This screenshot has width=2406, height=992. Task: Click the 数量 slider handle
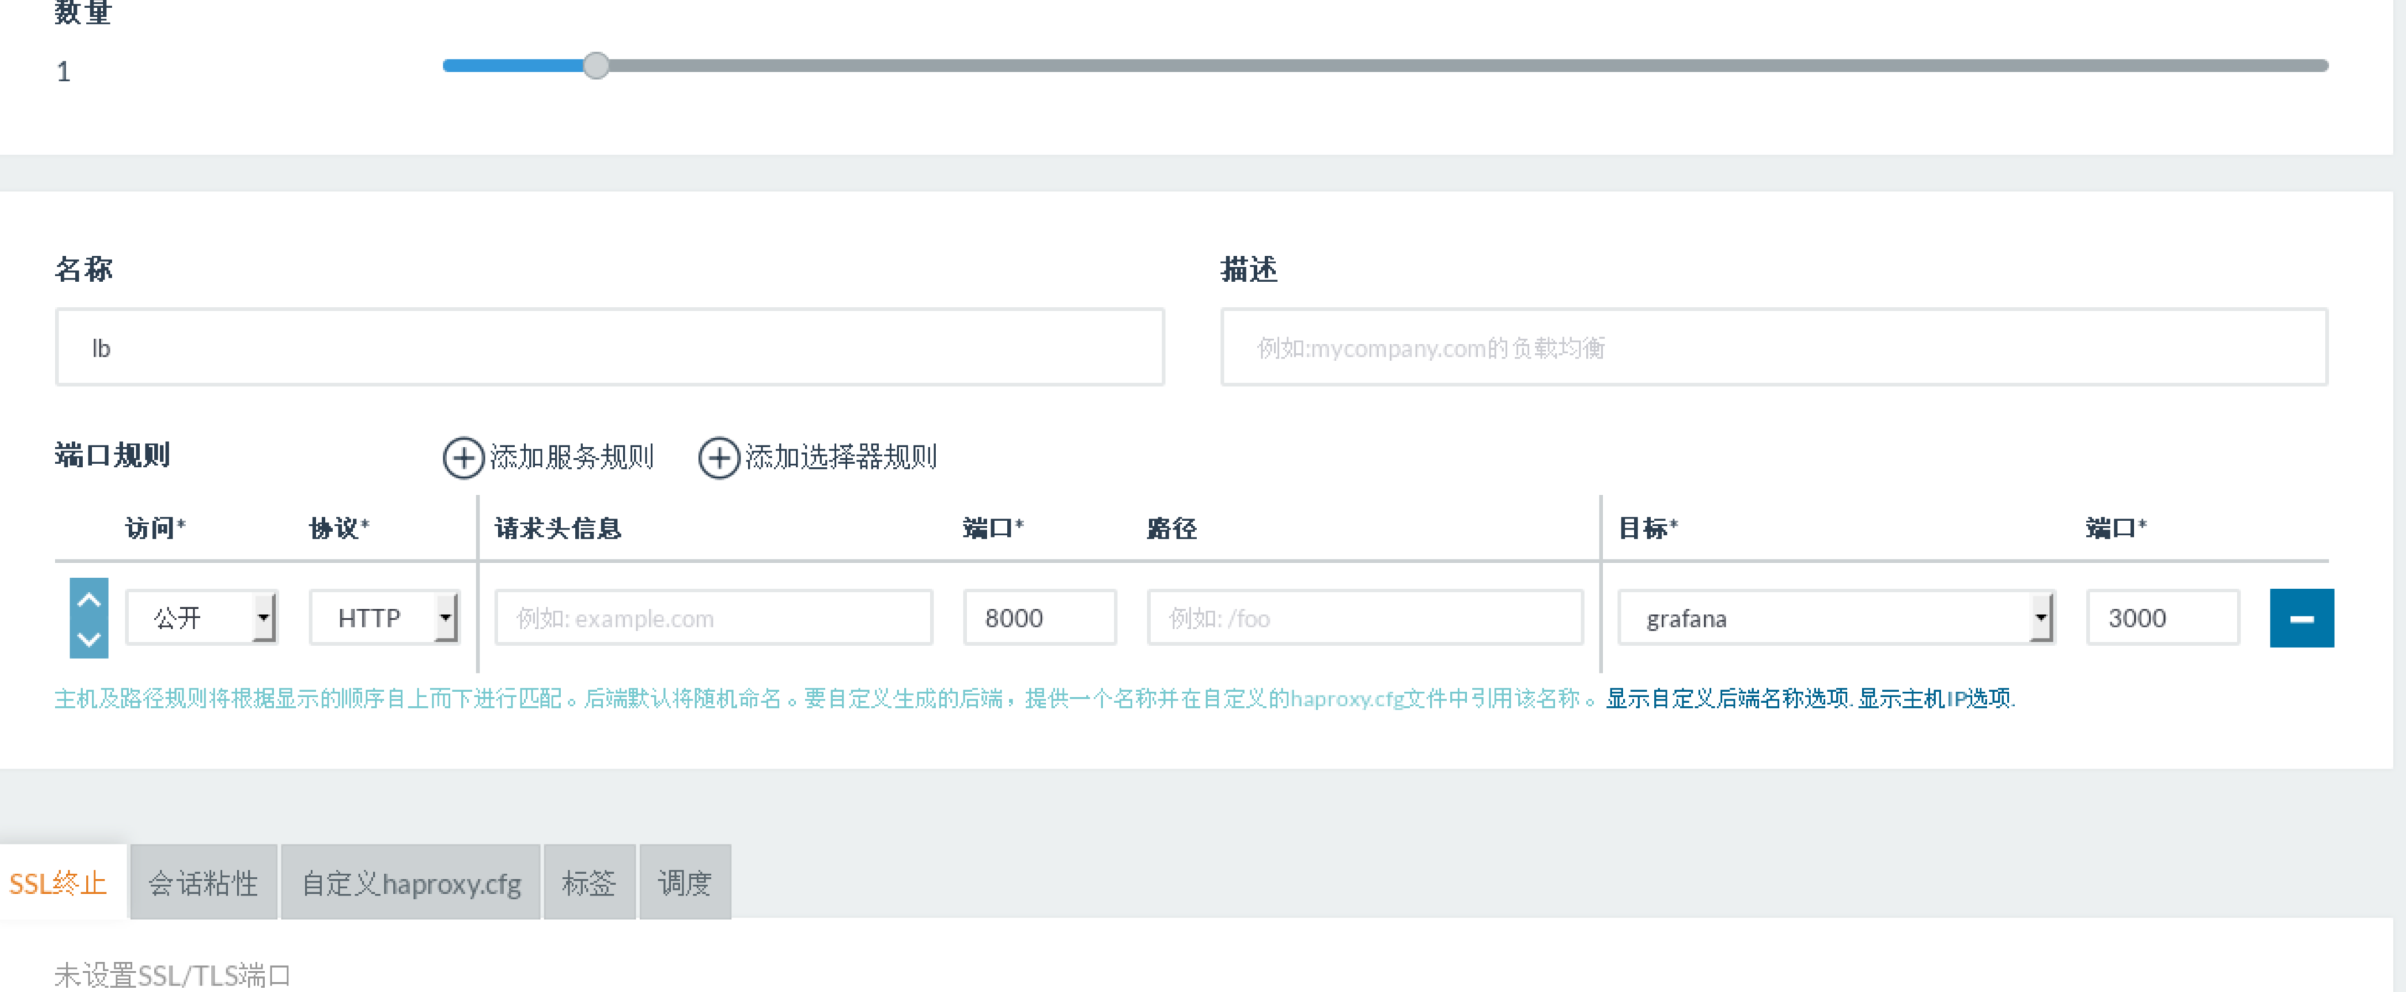pyautogui.click(x=596, y=66)
